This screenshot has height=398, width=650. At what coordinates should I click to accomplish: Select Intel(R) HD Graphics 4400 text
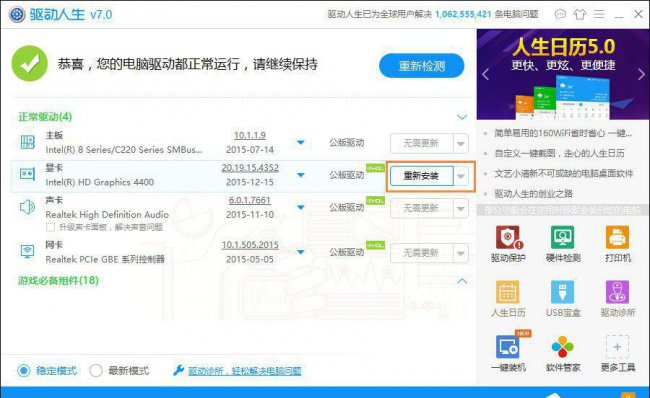pyautogui.click(x=99, y=182)
